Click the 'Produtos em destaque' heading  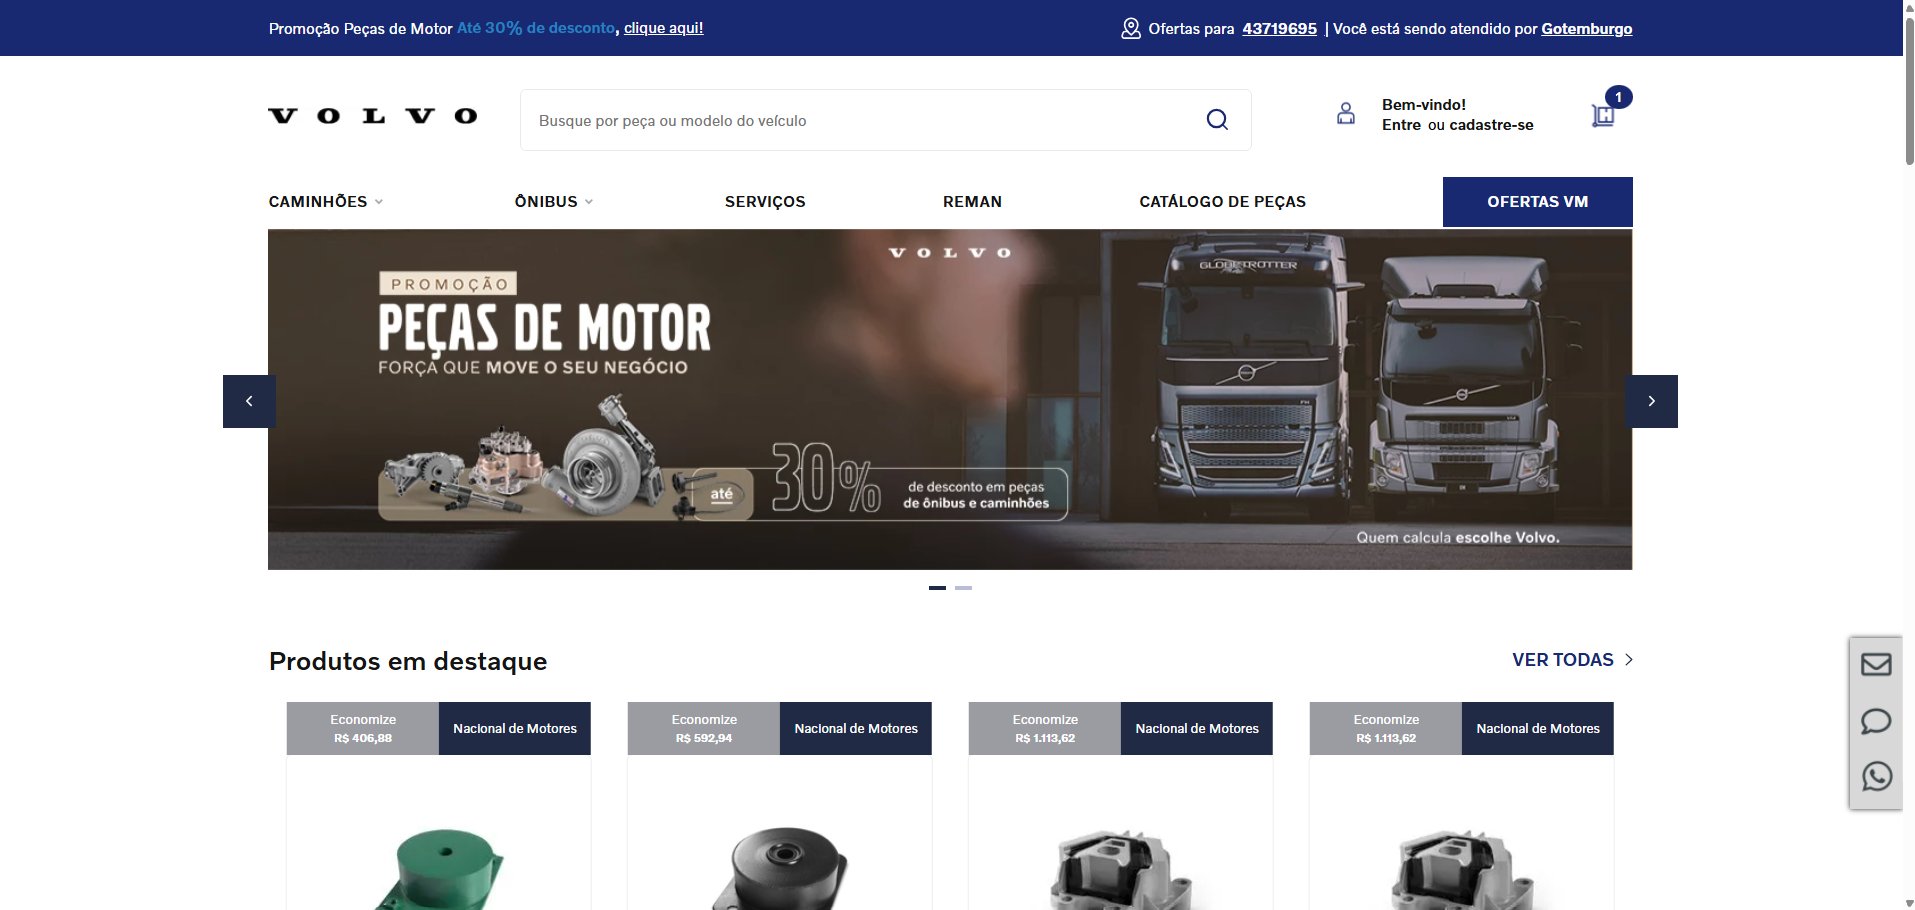[x=408, y=661]
